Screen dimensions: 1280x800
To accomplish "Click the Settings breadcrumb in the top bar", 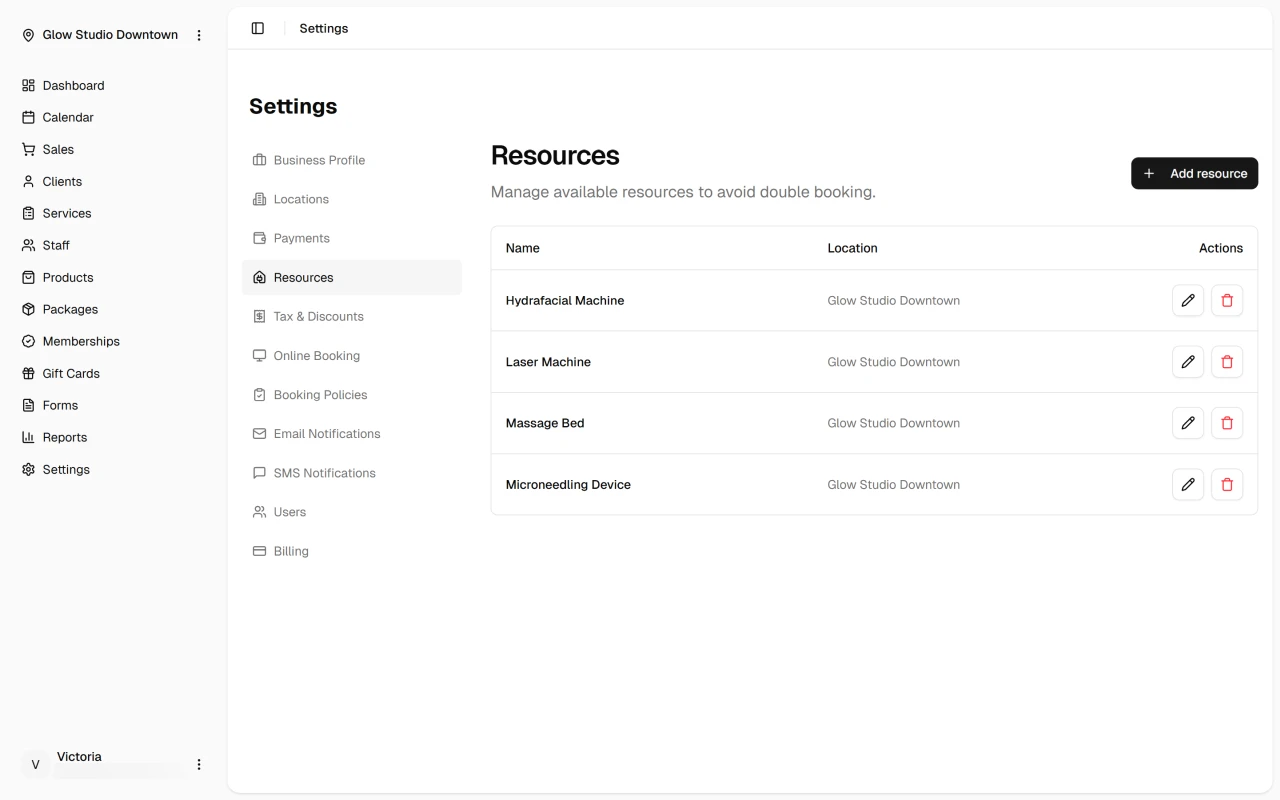I will coord(324,28).
